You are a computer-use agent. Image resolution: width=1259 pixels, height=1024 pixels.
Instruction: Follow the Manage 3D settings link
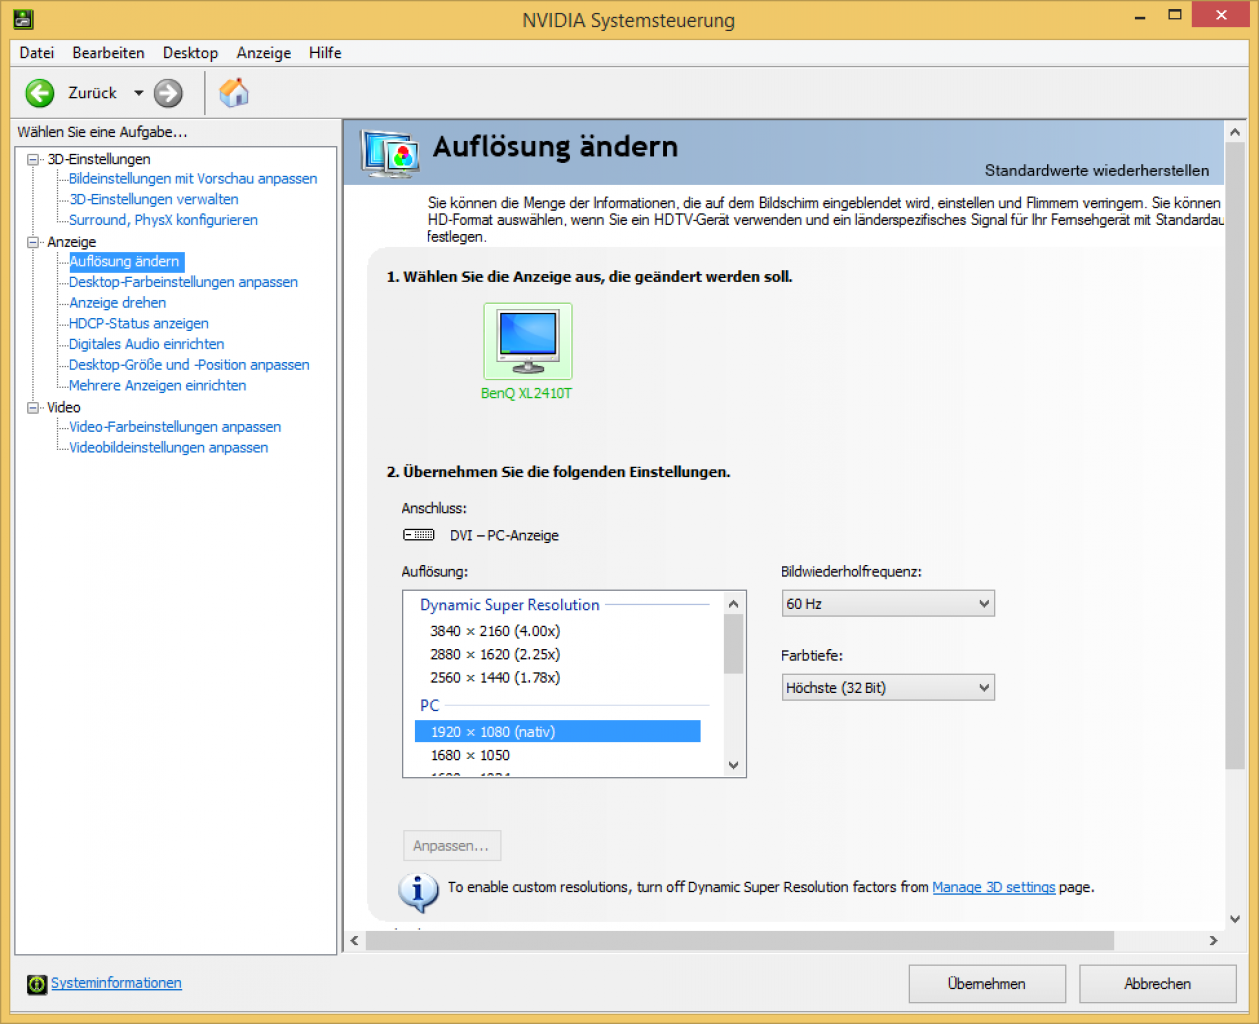coord(993,887)
